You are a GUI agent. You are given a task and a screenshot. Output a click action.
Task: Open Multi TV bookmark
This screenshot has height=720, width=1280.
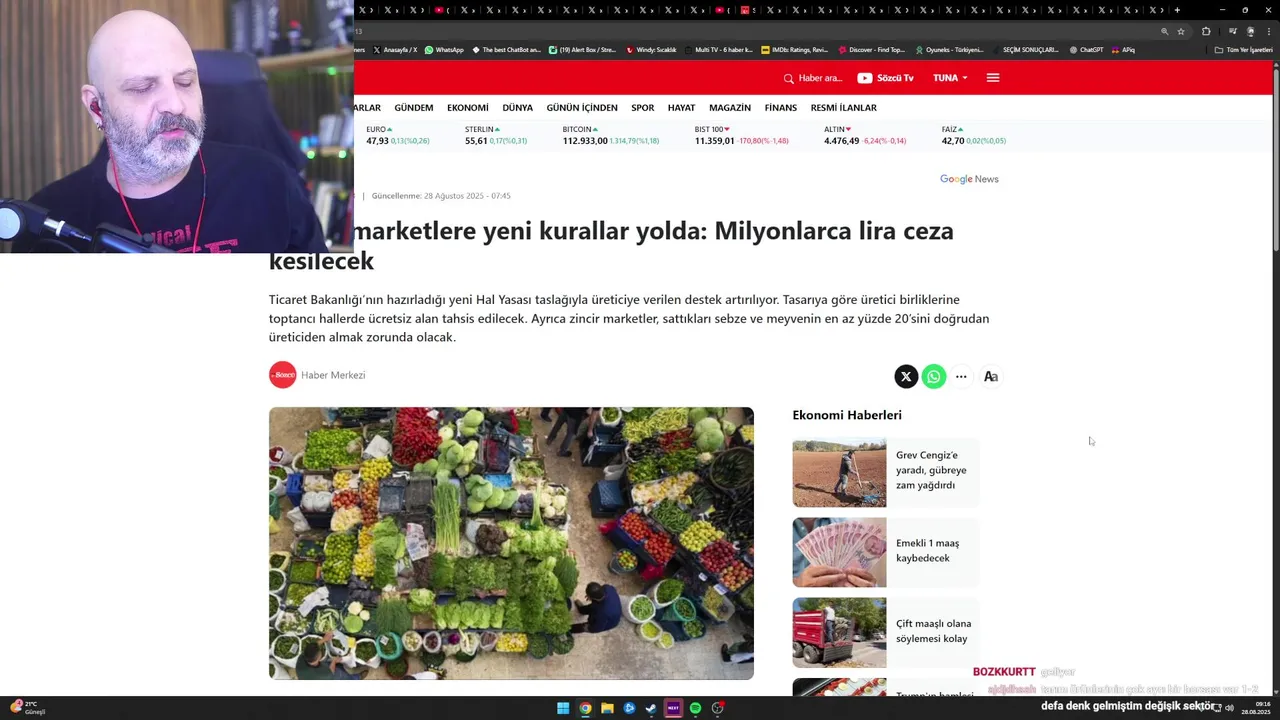pyautogui.click(x=720, y=50)
